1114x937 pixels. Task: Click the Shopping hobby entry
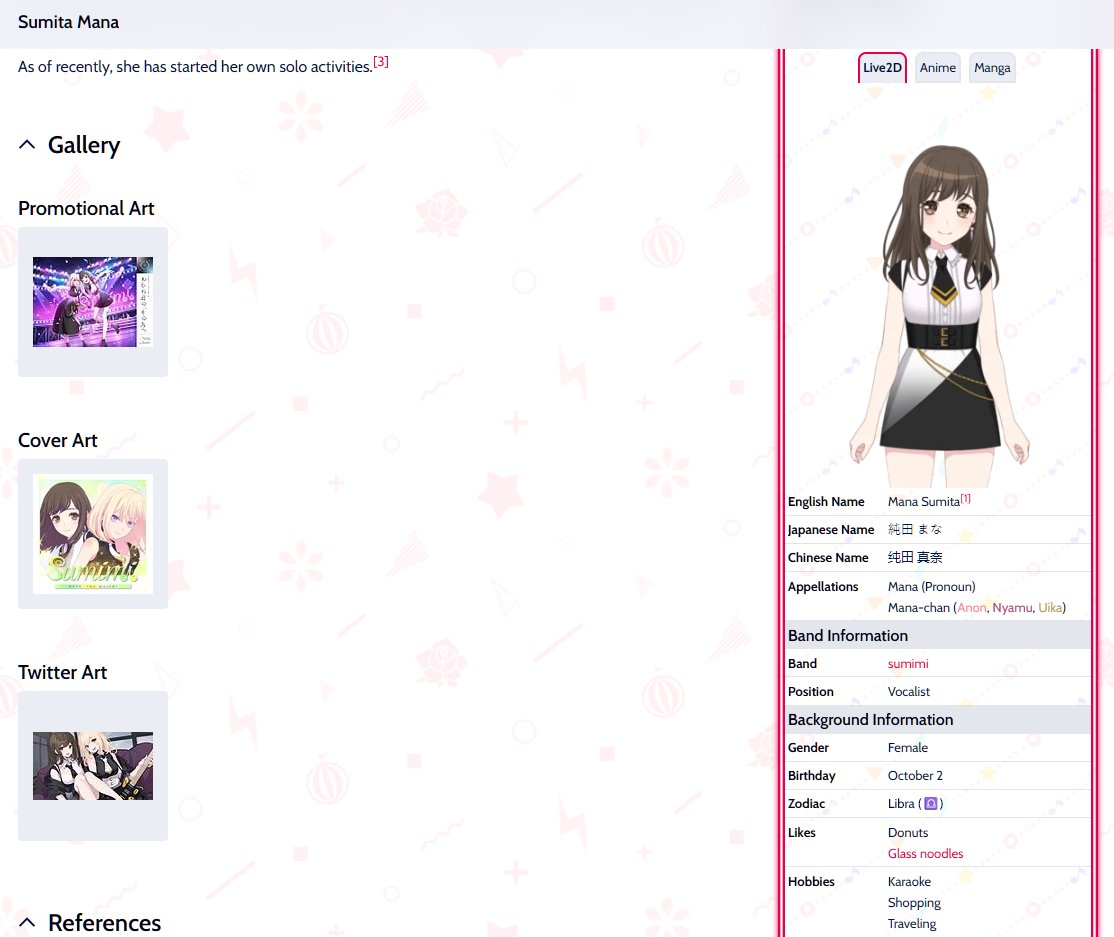[x=914, y=903]
